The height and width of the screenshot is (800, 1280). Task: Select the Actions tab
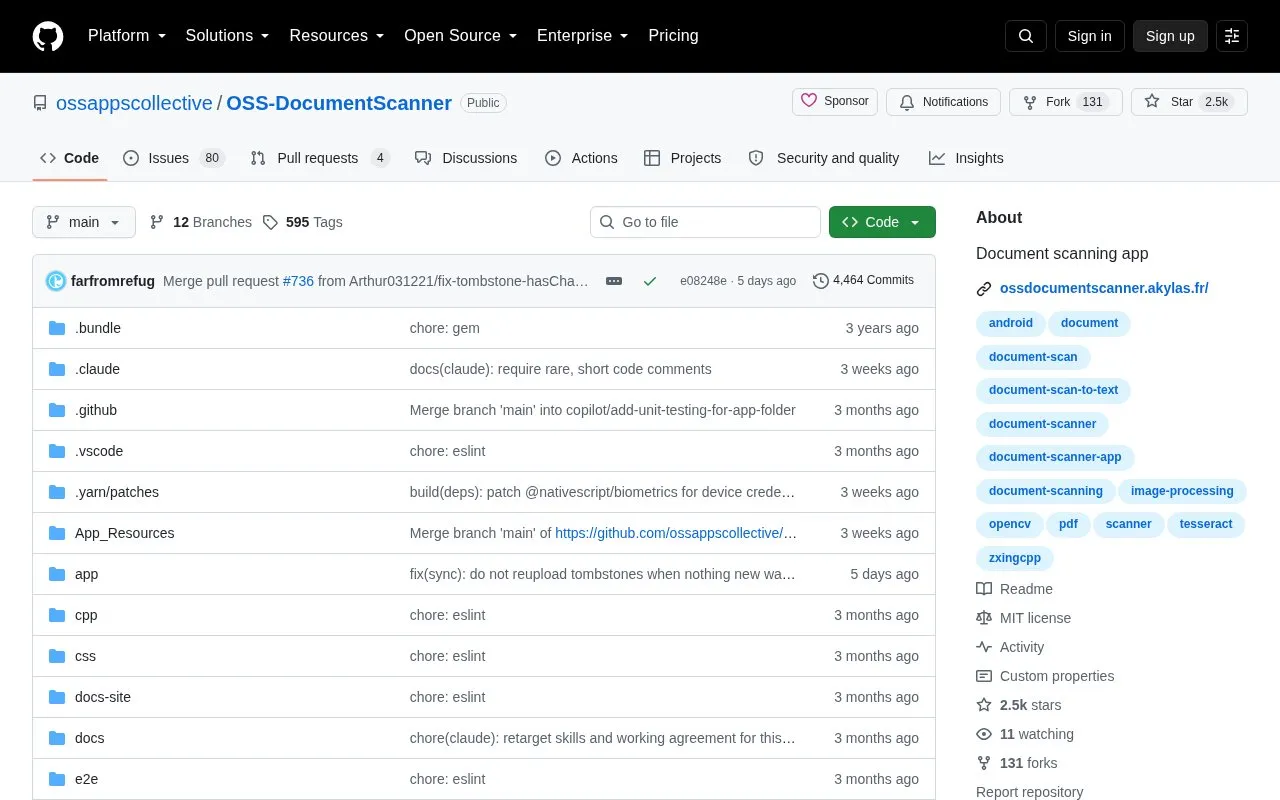(581, 158)
